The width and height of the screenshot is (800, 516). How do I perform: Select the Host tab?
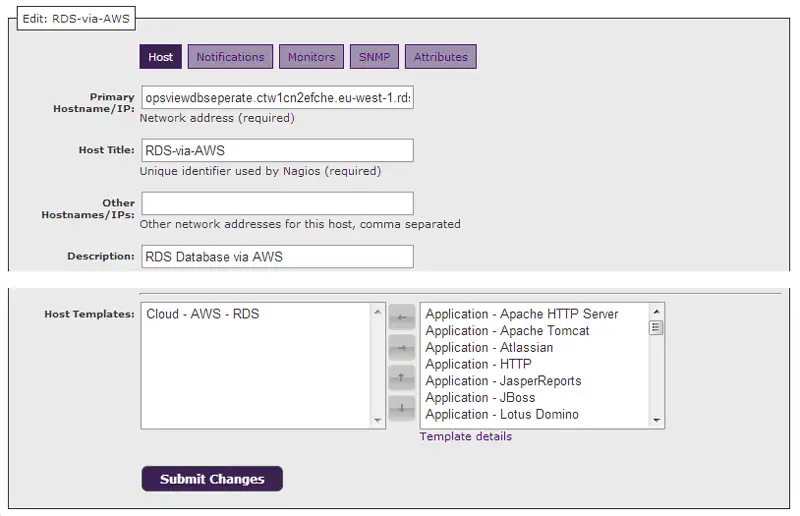tap(161, 57)
